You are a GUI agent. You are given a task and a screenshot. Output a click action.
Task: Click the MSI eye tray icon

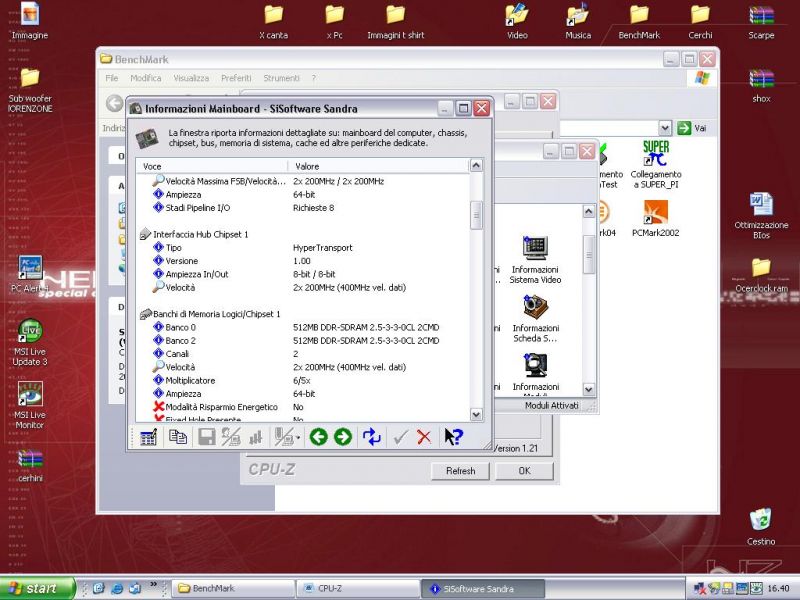pos(756,588)
